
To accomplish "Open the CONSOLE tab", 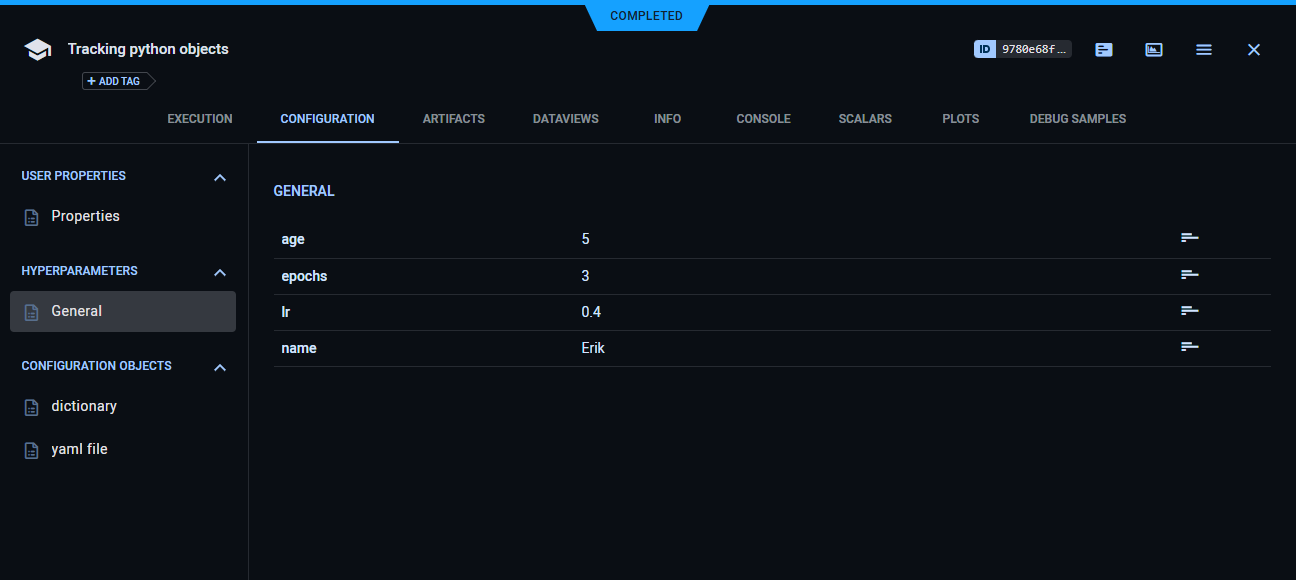I will coord(763,118).
